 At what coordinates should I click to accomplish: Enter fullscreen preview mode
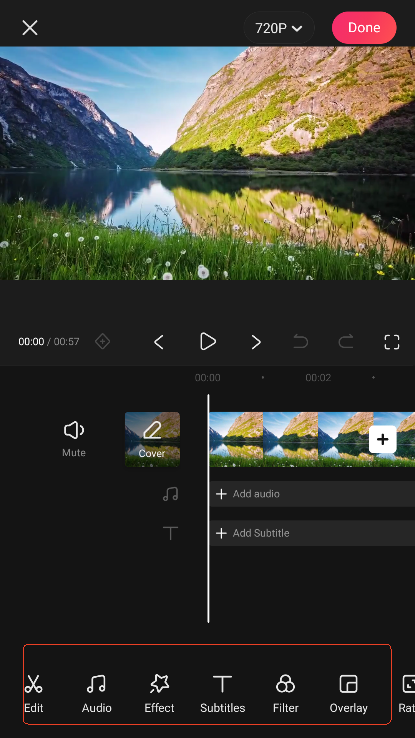pos(391,342)
